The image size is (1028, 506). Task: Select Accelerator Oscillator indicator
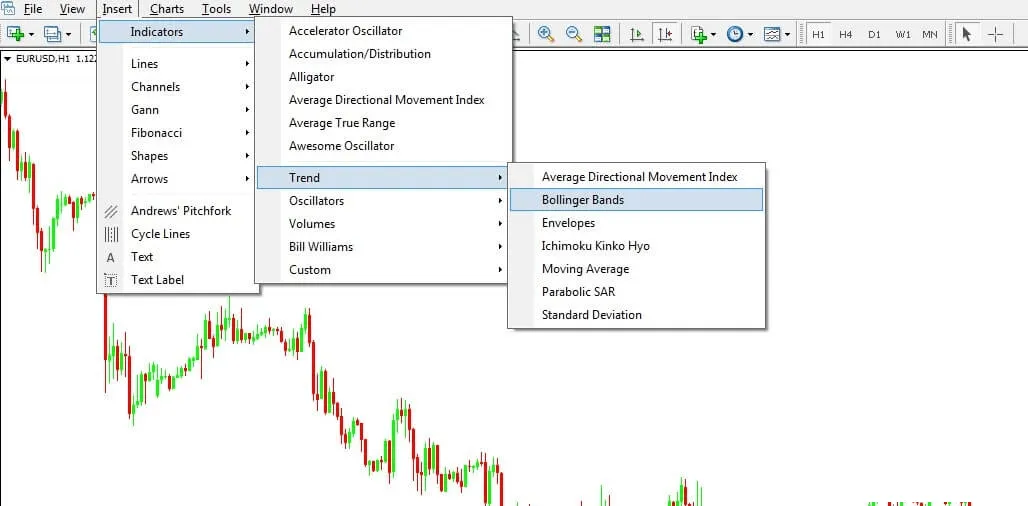383,31
